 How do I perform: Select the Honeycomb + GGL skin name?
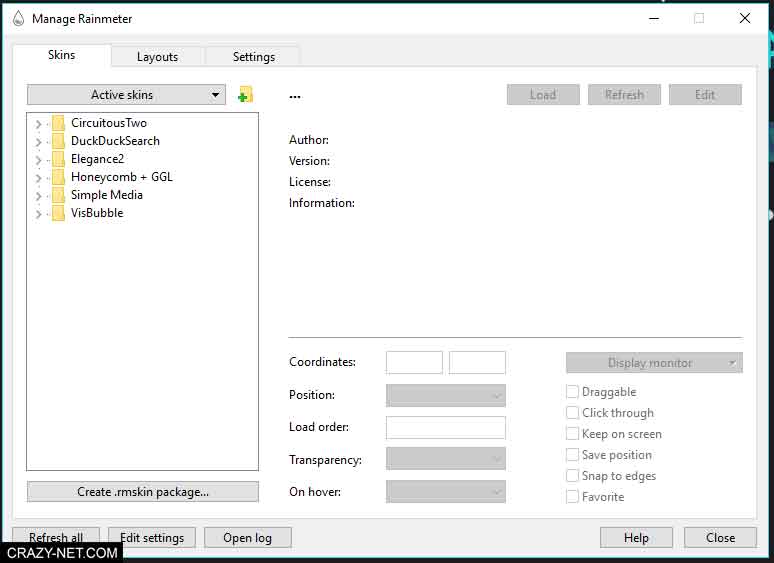click(x=122, y=177)
